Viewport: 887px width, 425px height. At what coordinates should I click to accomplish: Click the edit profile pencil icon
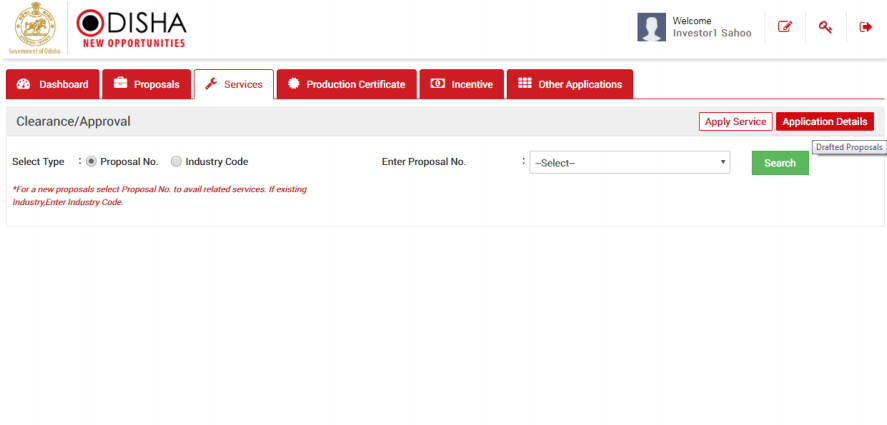point(785,27)
